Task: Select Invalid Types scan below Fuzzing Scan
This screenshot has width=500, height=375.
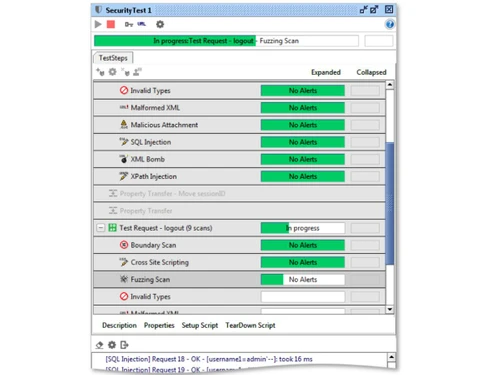Action: coord(239,296)
